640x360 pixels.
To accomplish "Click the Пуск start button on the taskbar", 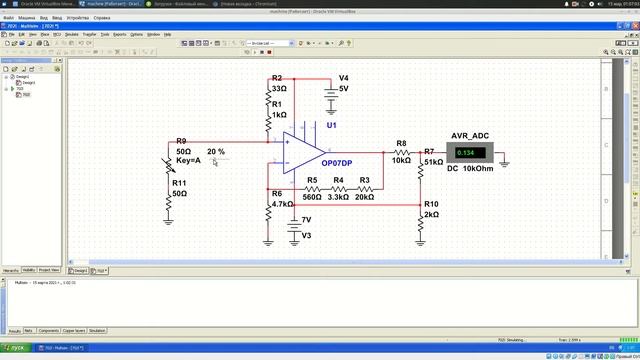I will (x=15, y=348).
